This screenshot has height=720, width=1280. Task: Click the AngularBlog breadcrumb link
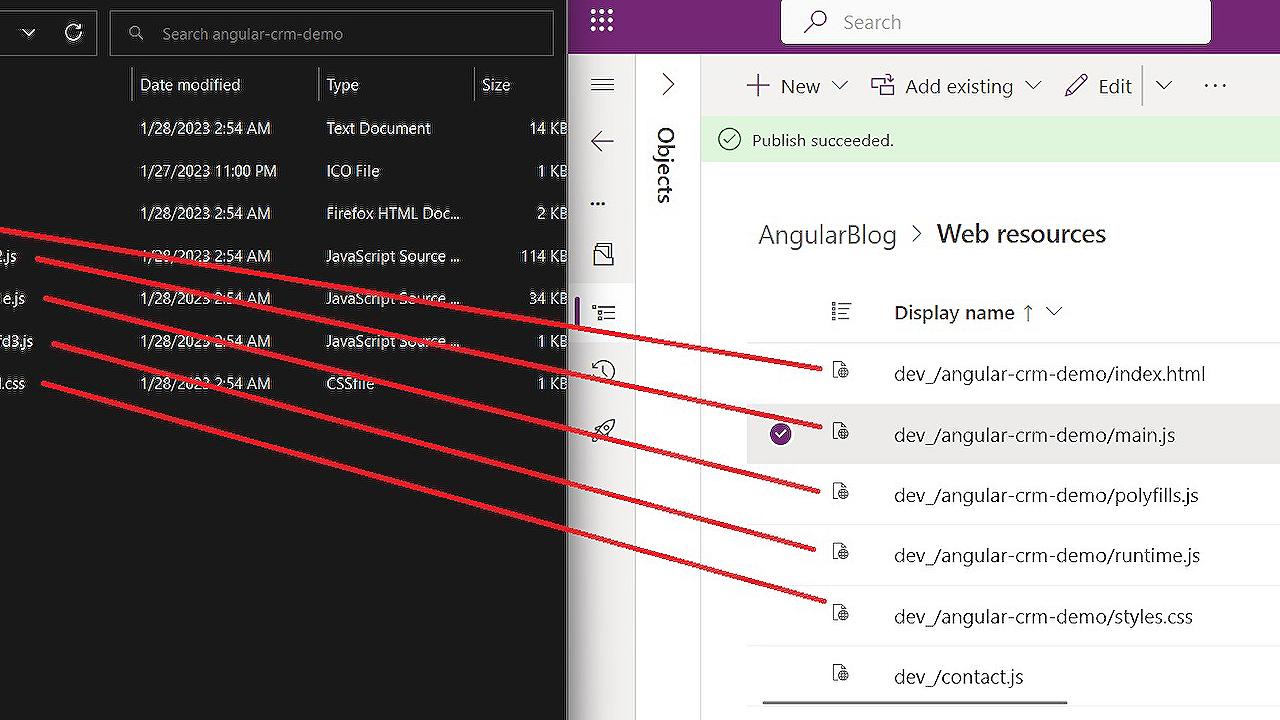click(827, 234)
